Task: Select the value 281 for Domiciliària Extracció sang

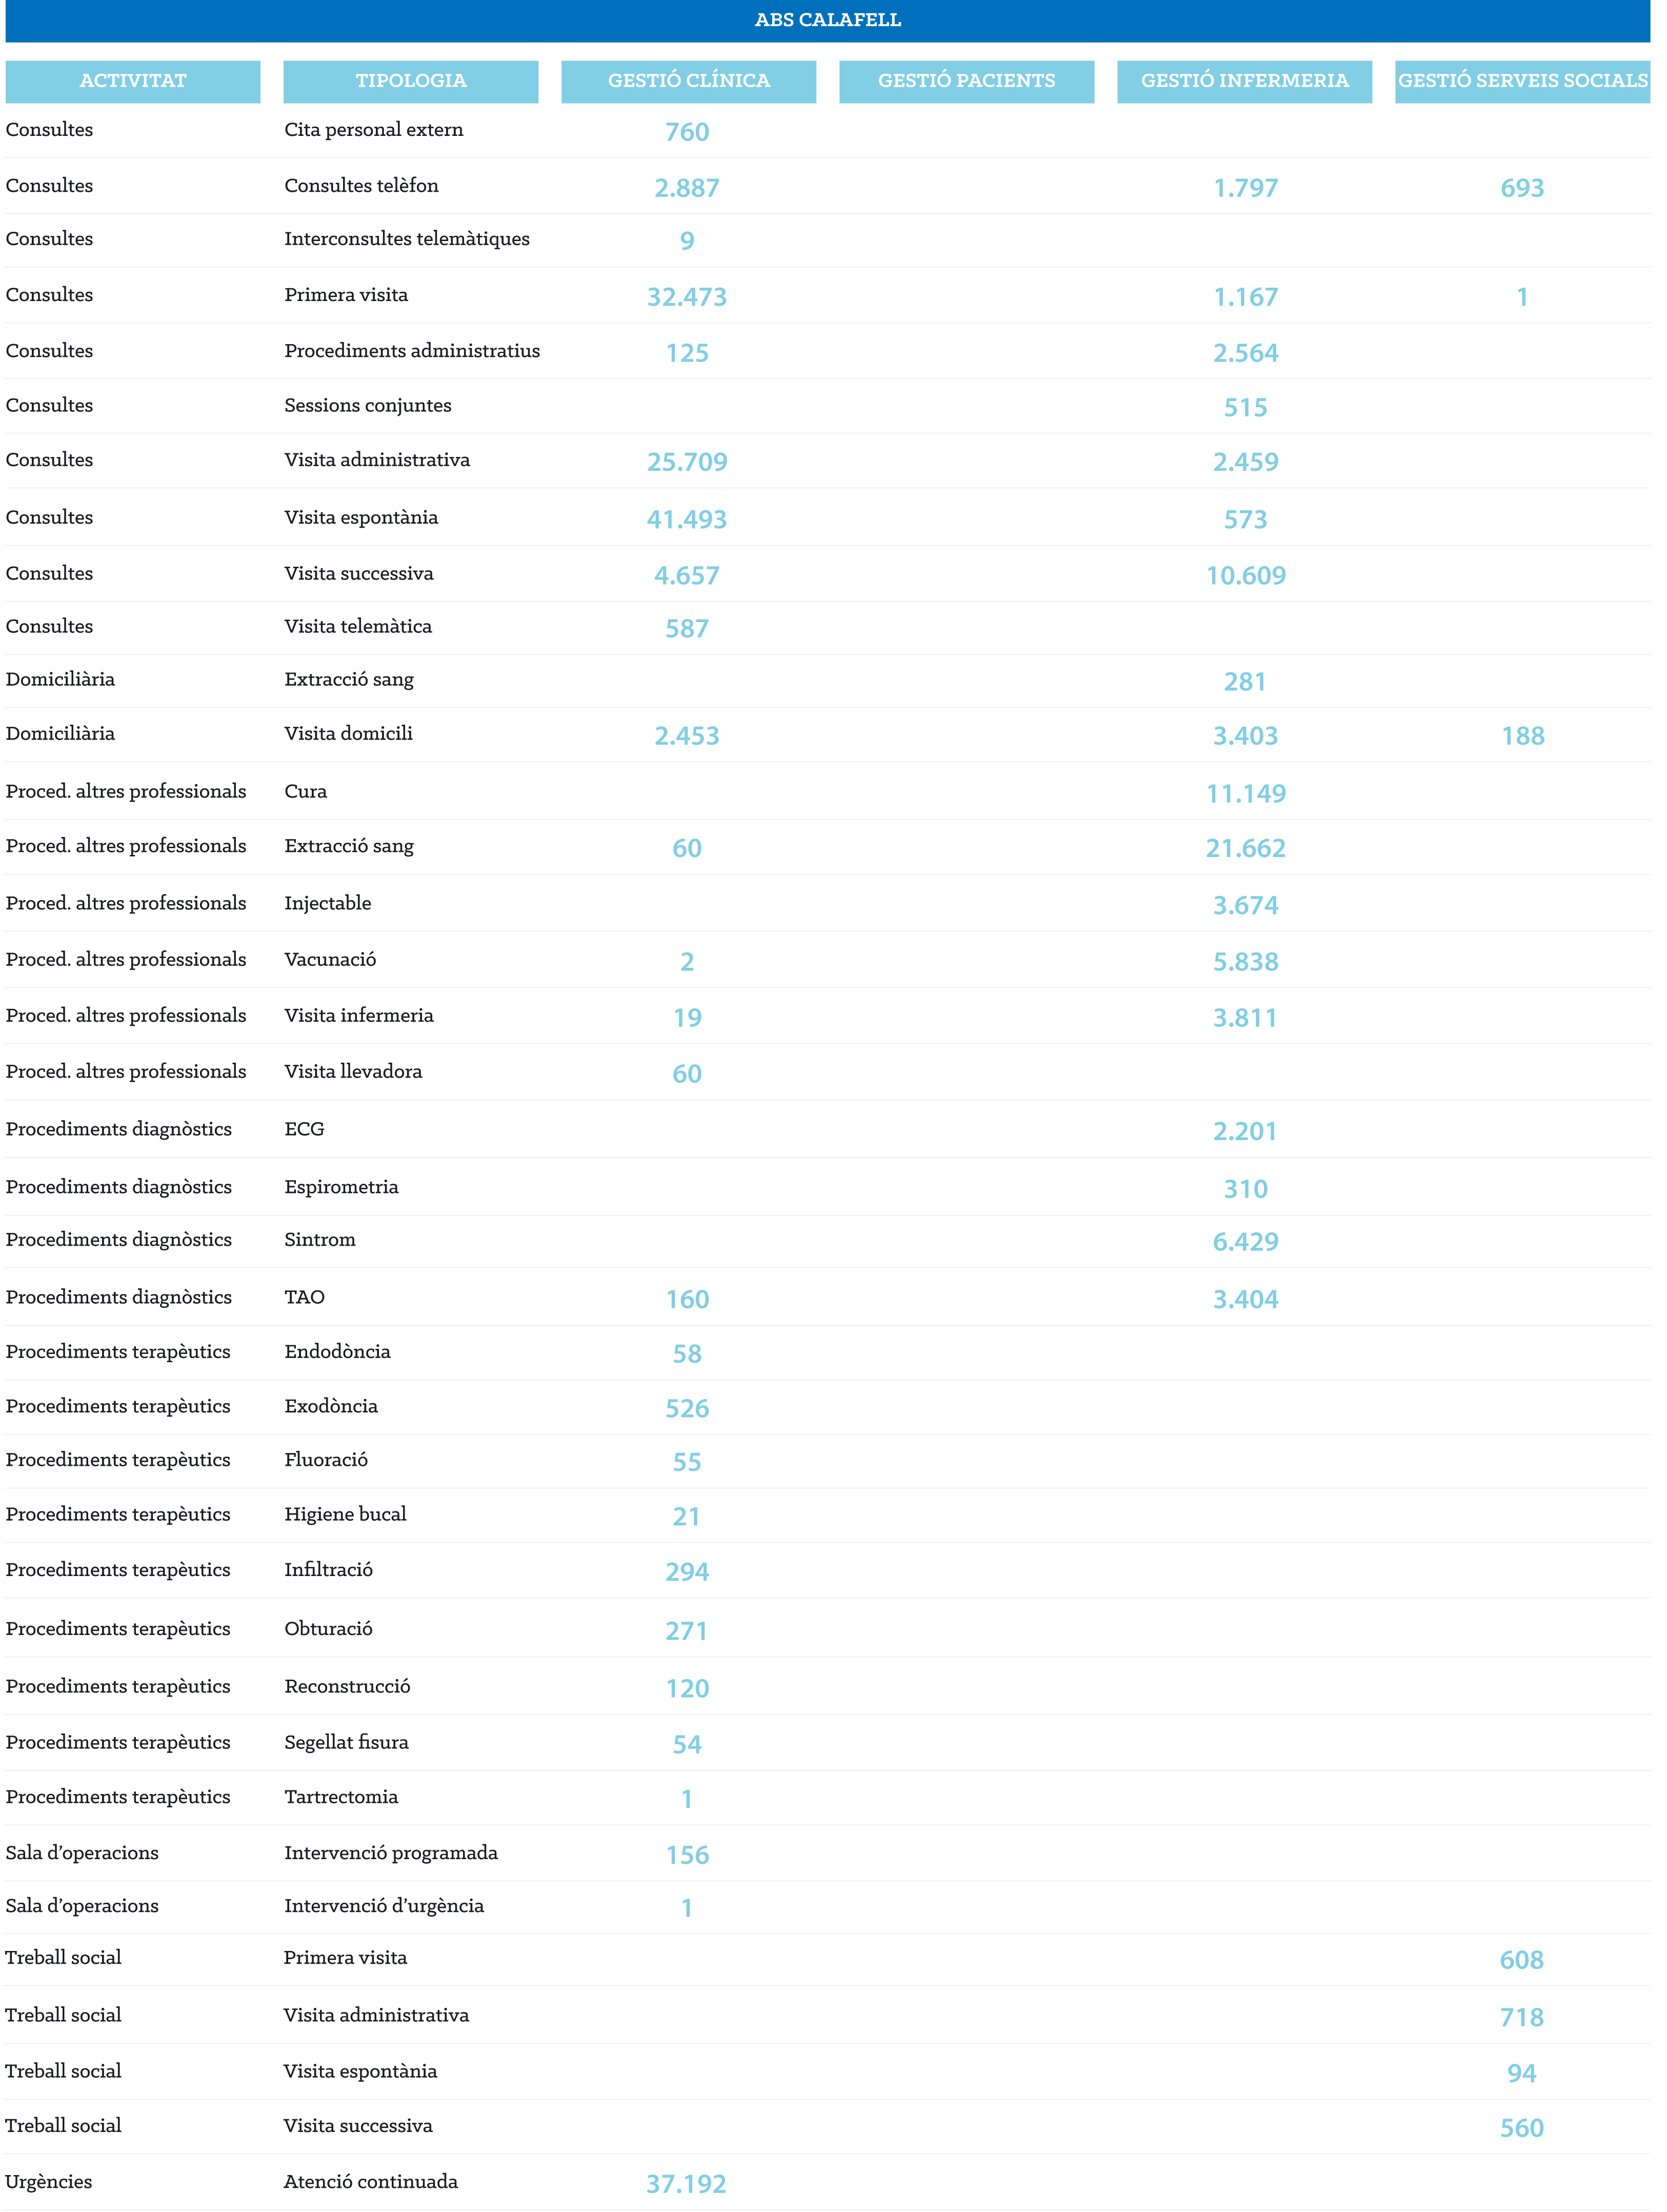Action: (1246, 682)
